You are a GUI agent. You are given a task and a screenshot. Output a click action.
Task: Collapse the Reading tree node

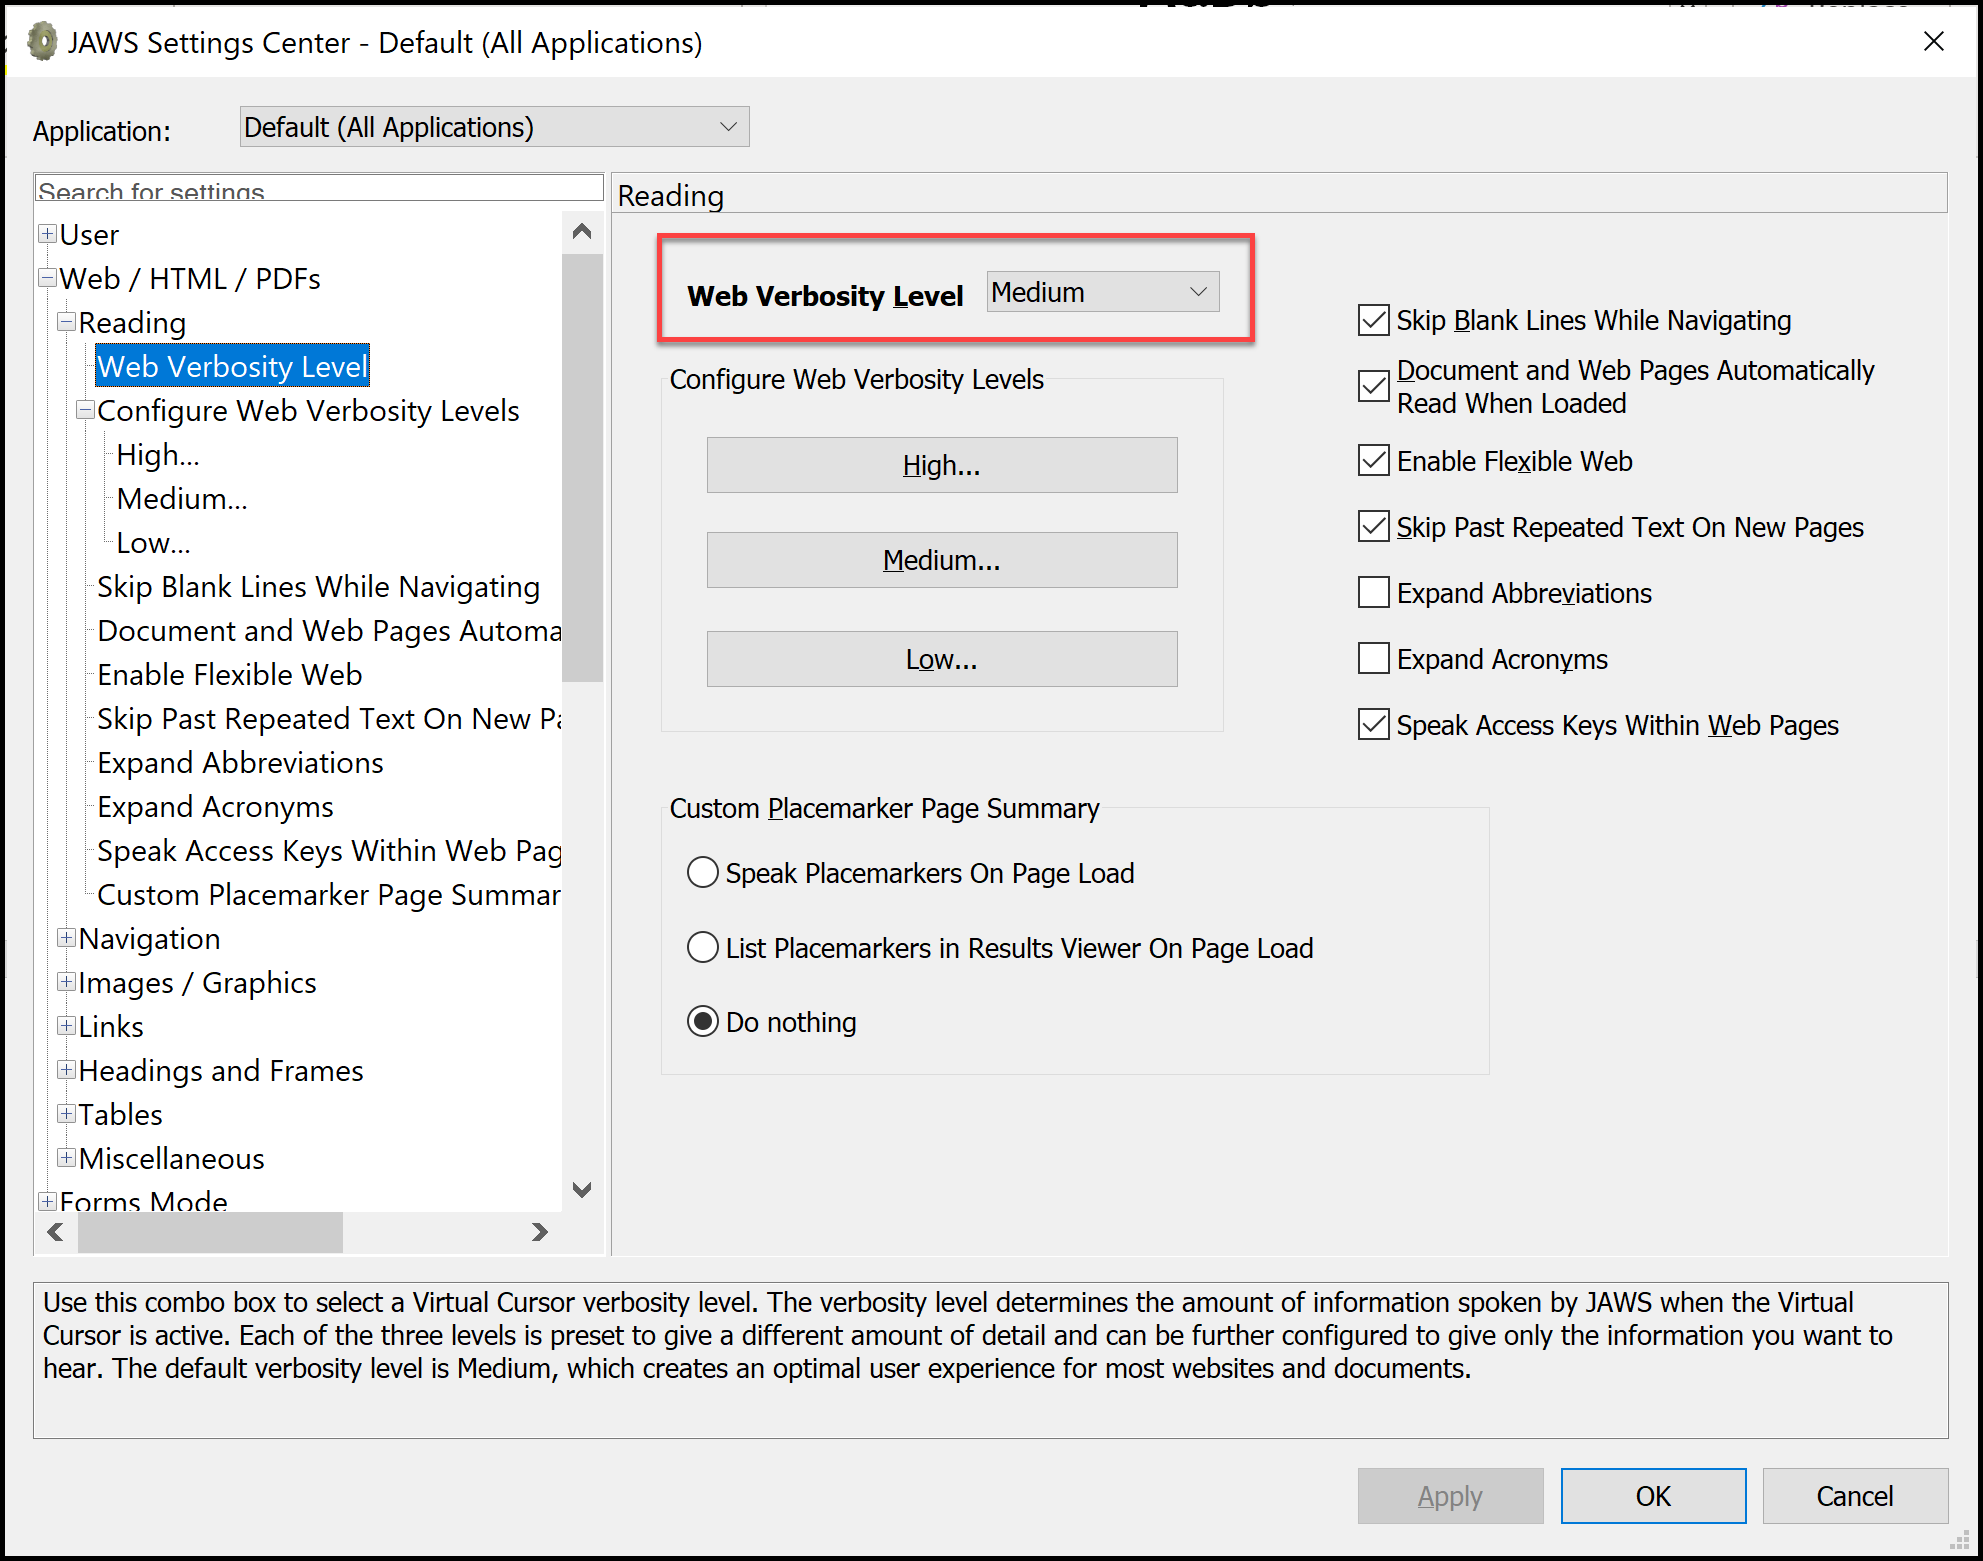tap(66, 322)
